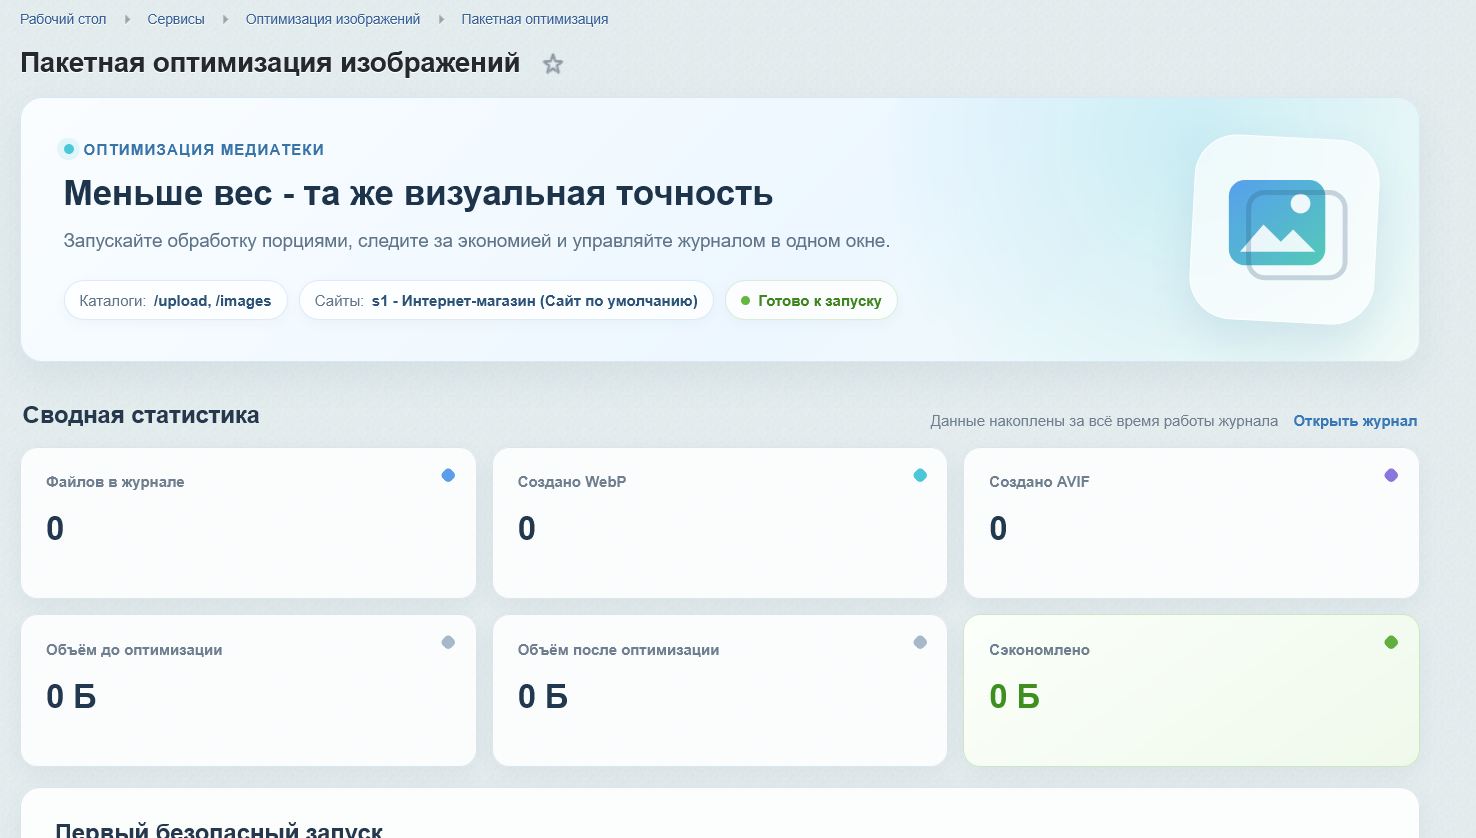Click text Данные накоплены за всё время

1104,421
